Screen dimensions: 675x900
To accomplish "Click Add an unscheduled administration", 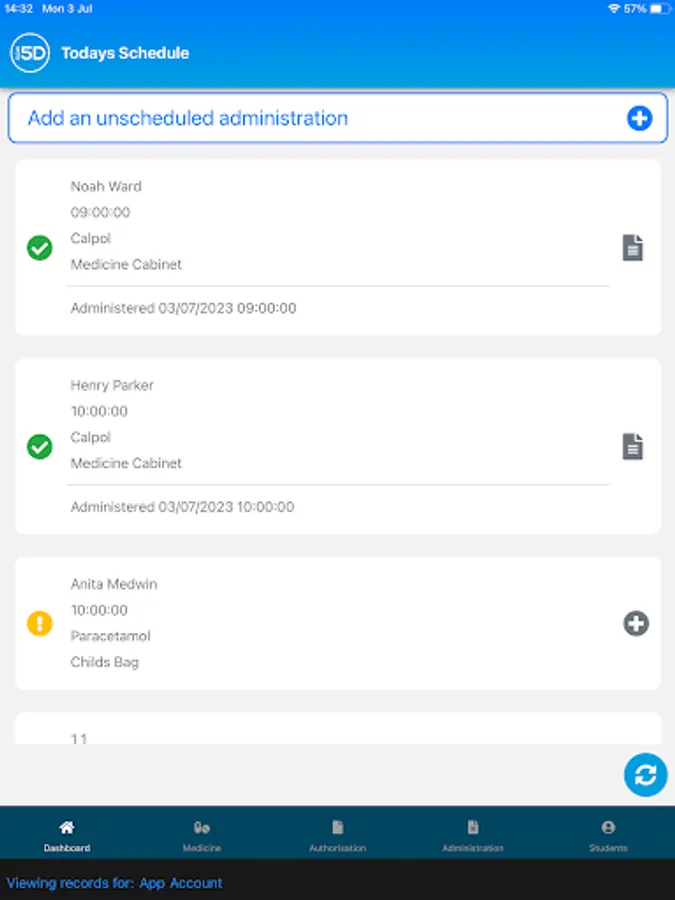I will tap(188, 119).
